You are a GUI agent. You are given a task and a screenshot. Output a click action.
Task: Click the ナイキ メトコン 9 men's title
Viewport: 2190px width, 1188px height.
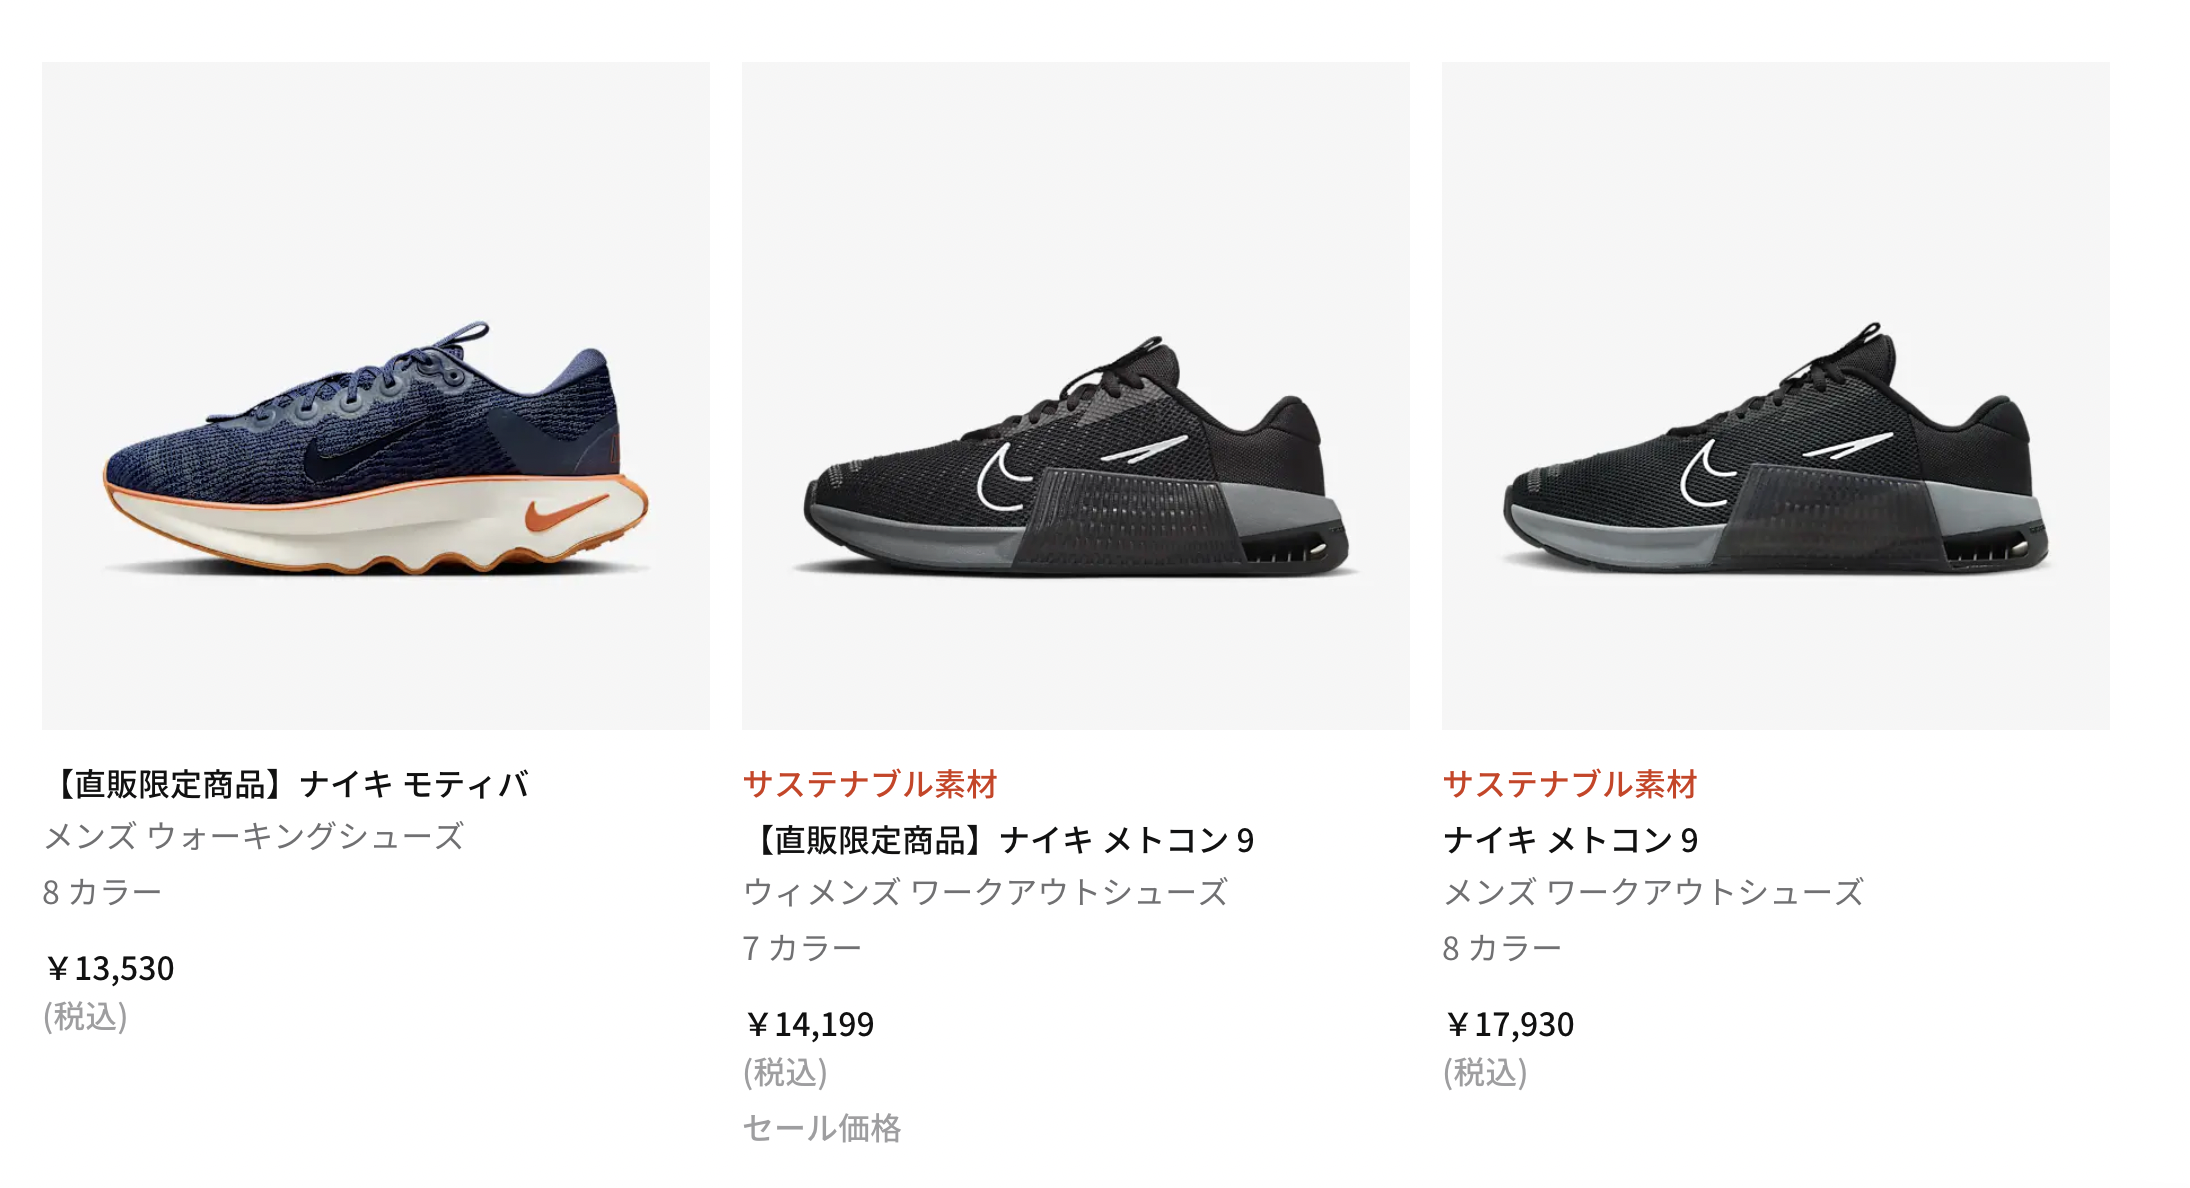pos(1571,840)
